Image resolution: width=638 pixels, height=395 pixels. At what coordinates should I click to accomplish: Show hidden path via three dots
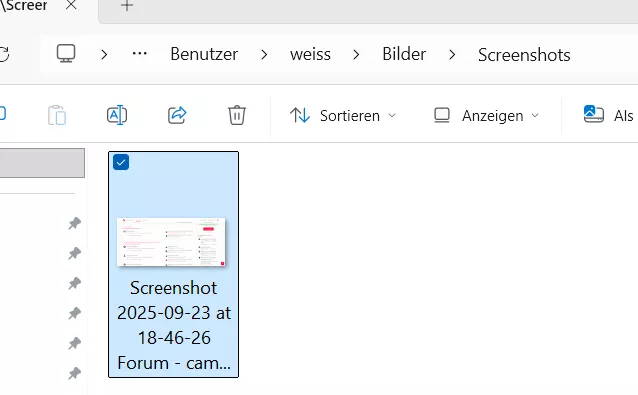[x=140, y=54]
